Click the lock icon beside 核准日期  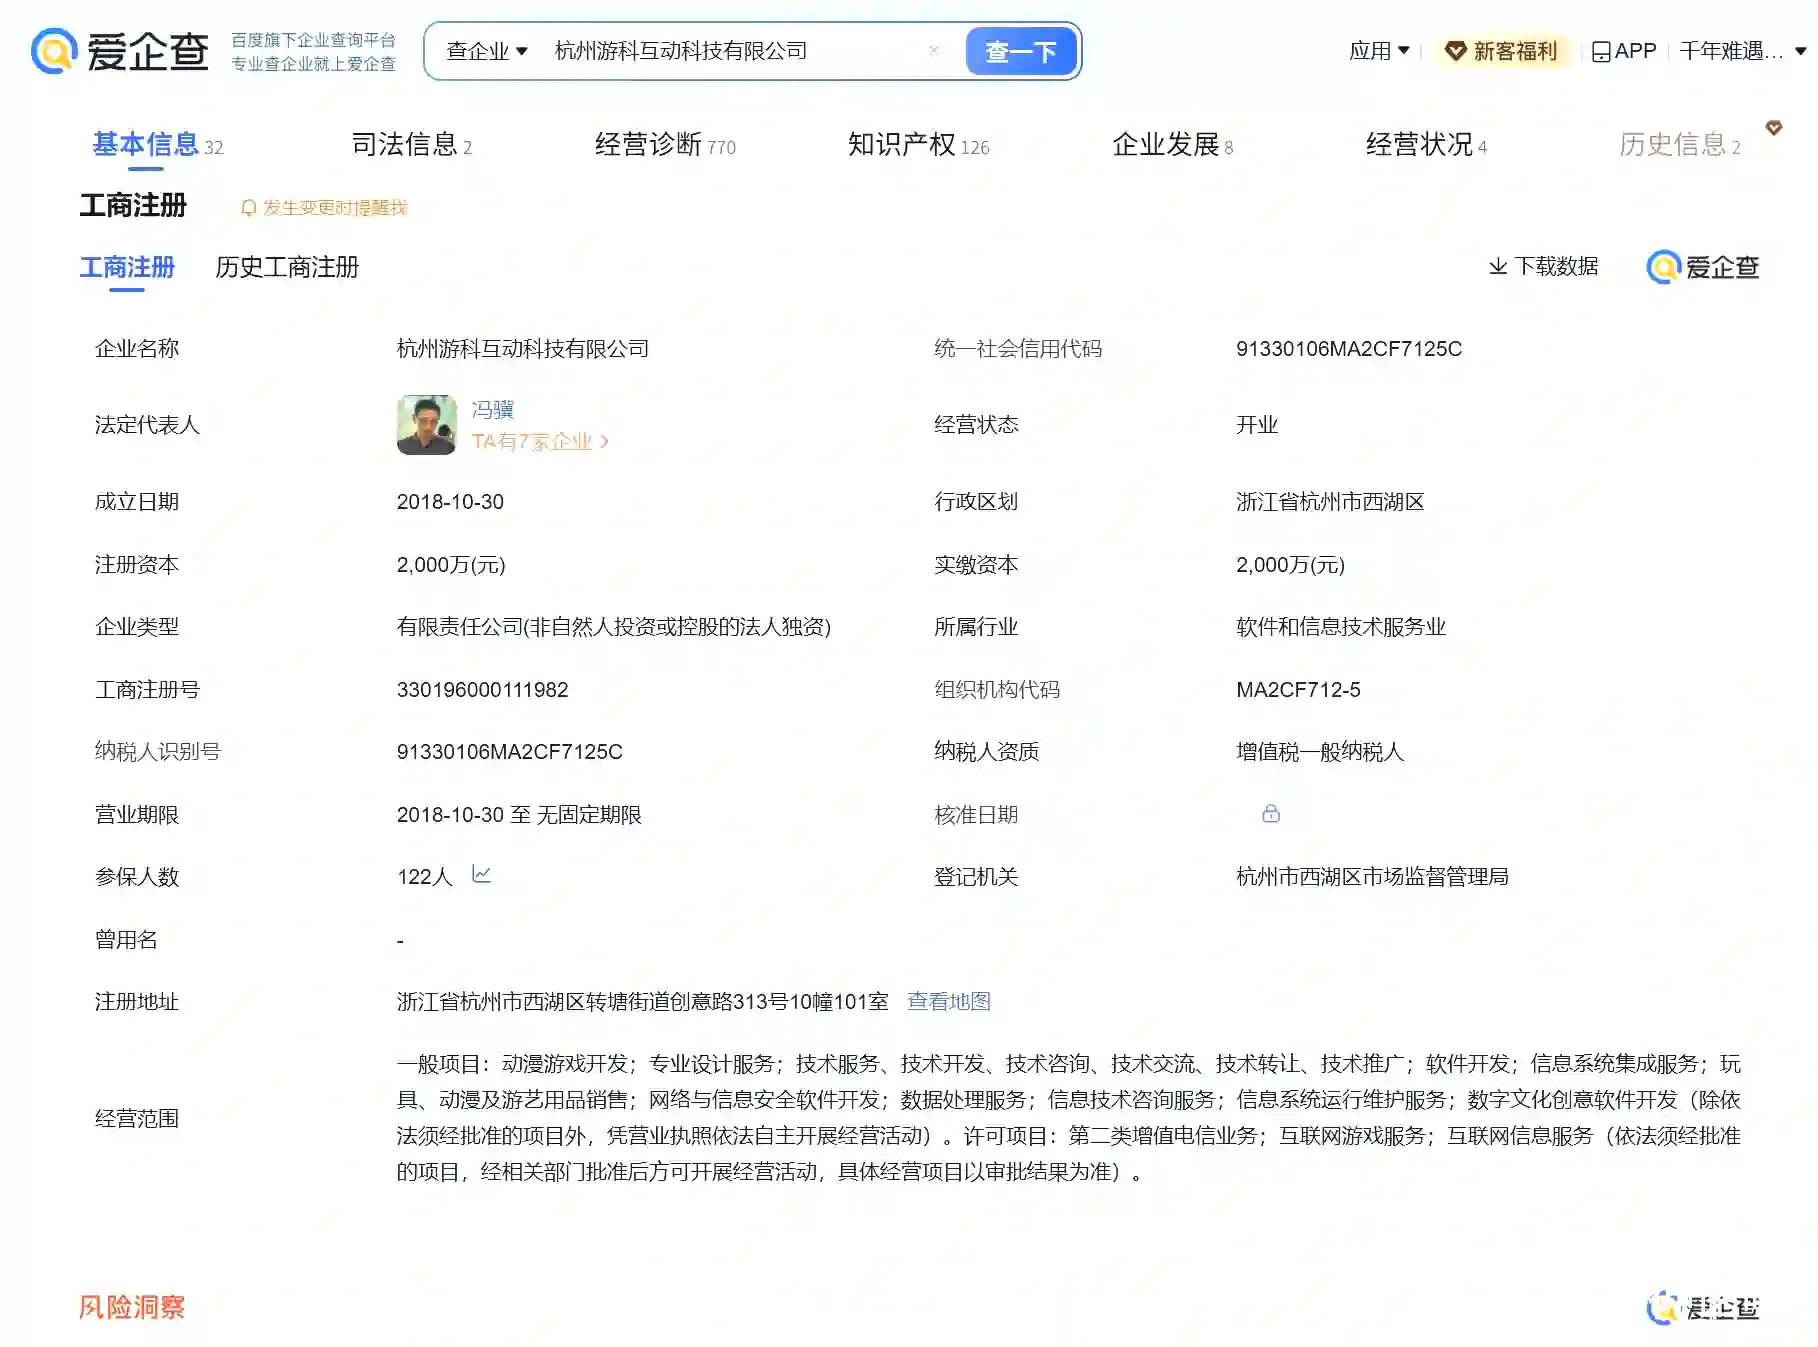(x=1271, y=814)
